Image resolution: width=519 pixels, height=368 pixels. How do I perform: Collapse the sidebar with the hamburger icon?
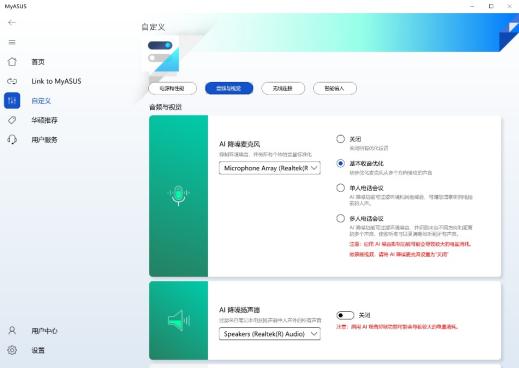pyautogui.click(x=12, y=42)
